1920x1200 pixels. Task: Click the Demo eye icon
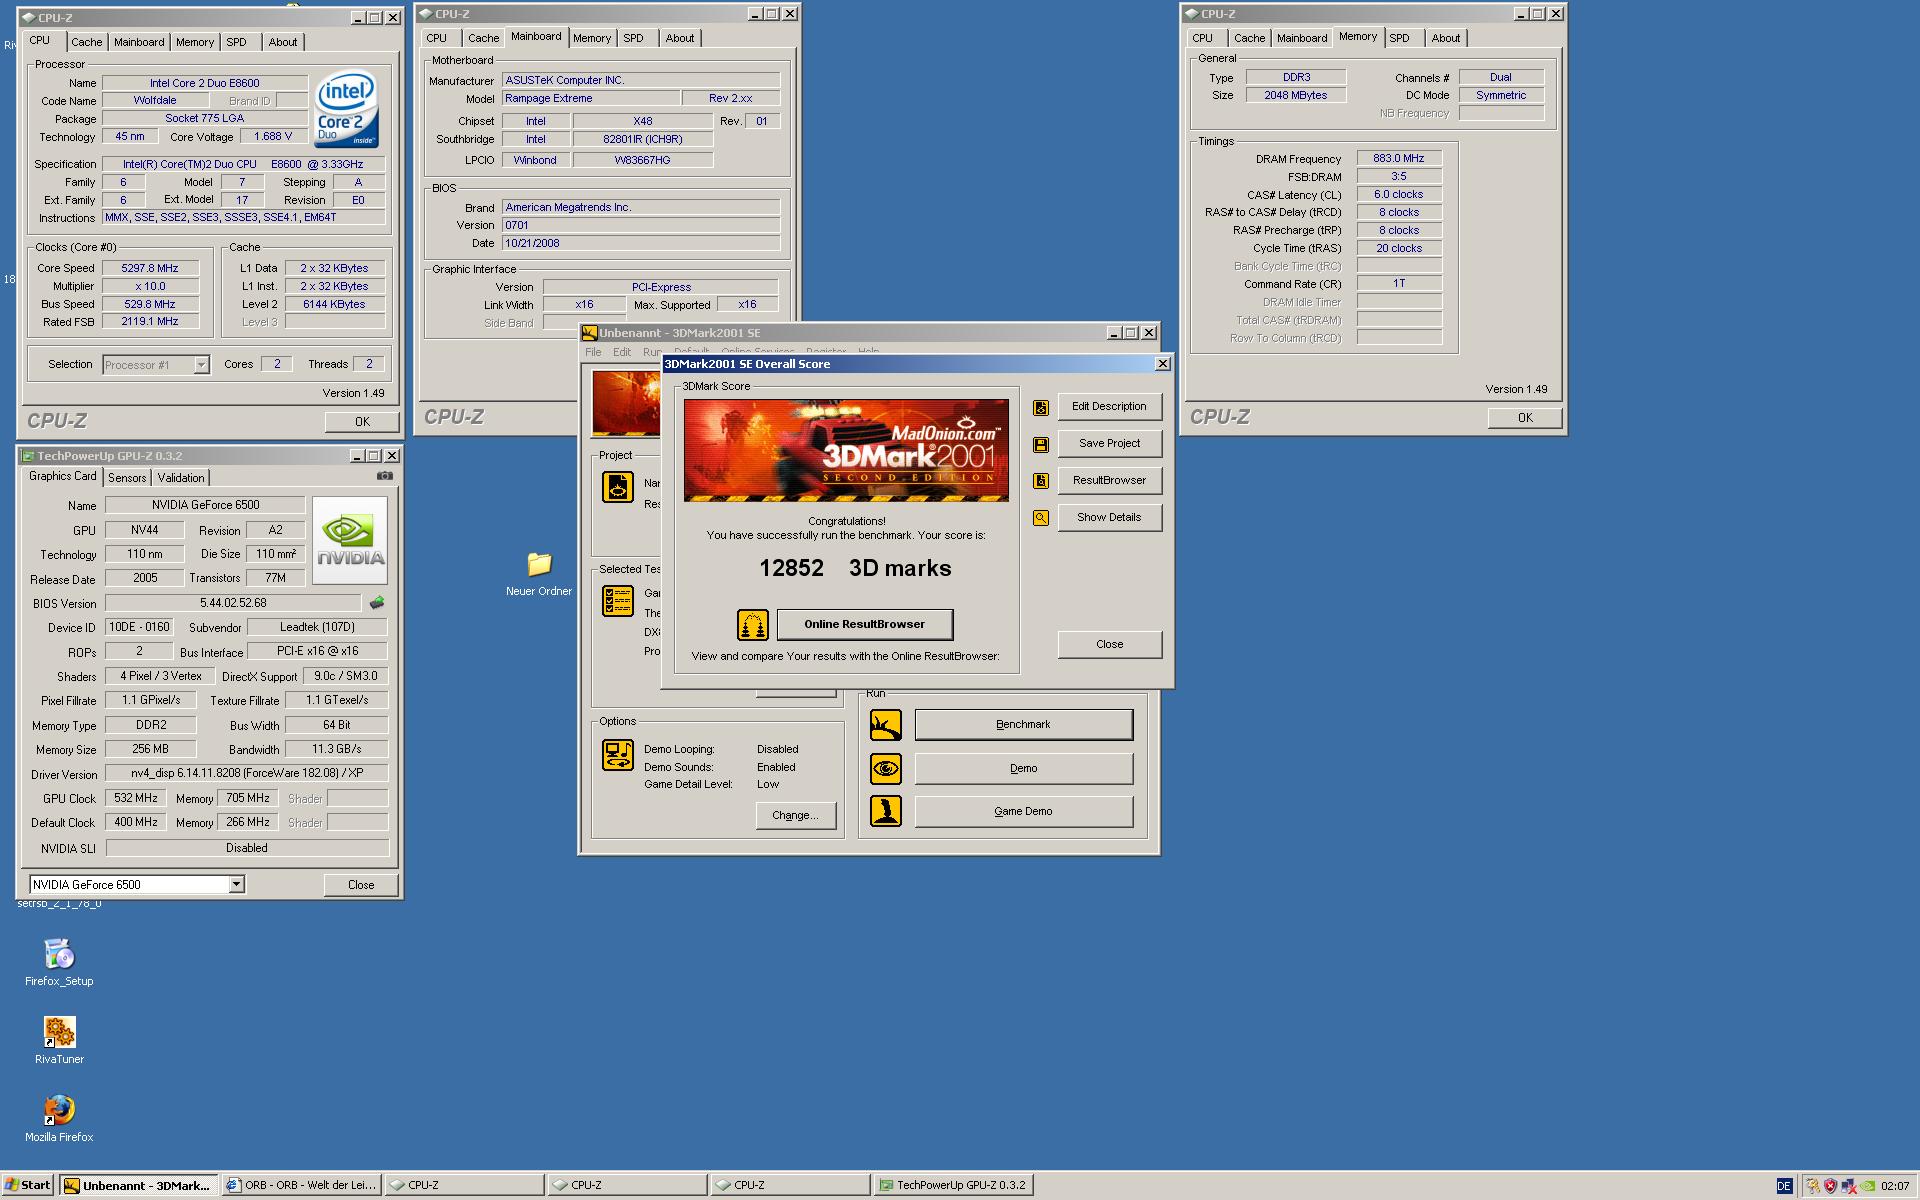885,769
